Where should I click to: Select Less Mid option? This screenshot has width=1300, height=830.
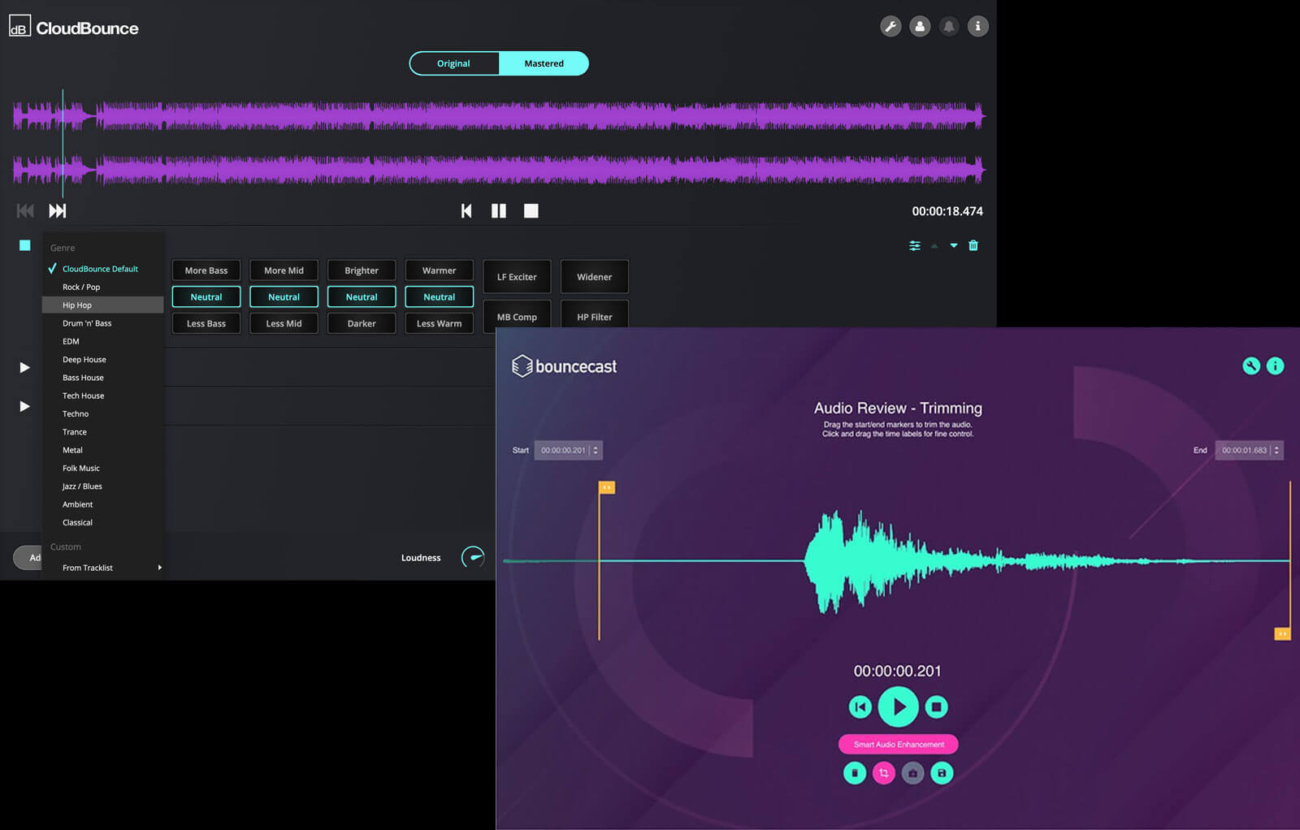click(x=284, y=323)
